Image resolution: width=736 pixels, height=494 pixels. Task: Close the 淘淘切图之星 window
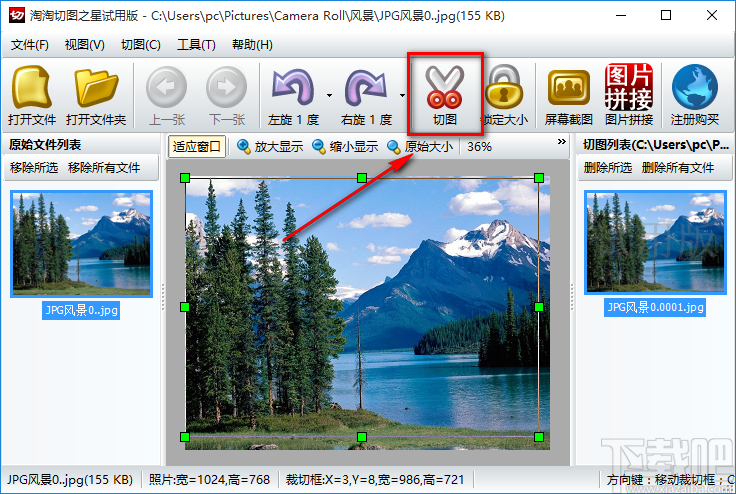pos(712,15)
